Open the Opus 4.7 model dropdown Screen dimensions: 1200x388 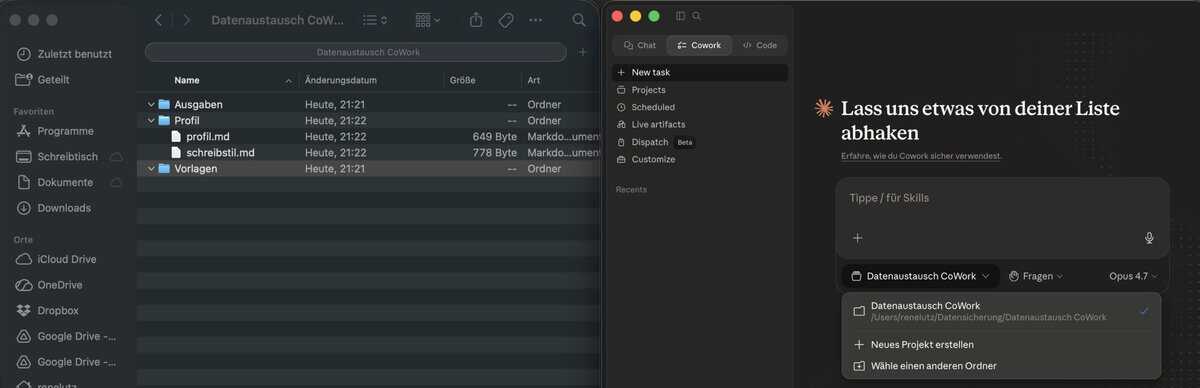1133,276
